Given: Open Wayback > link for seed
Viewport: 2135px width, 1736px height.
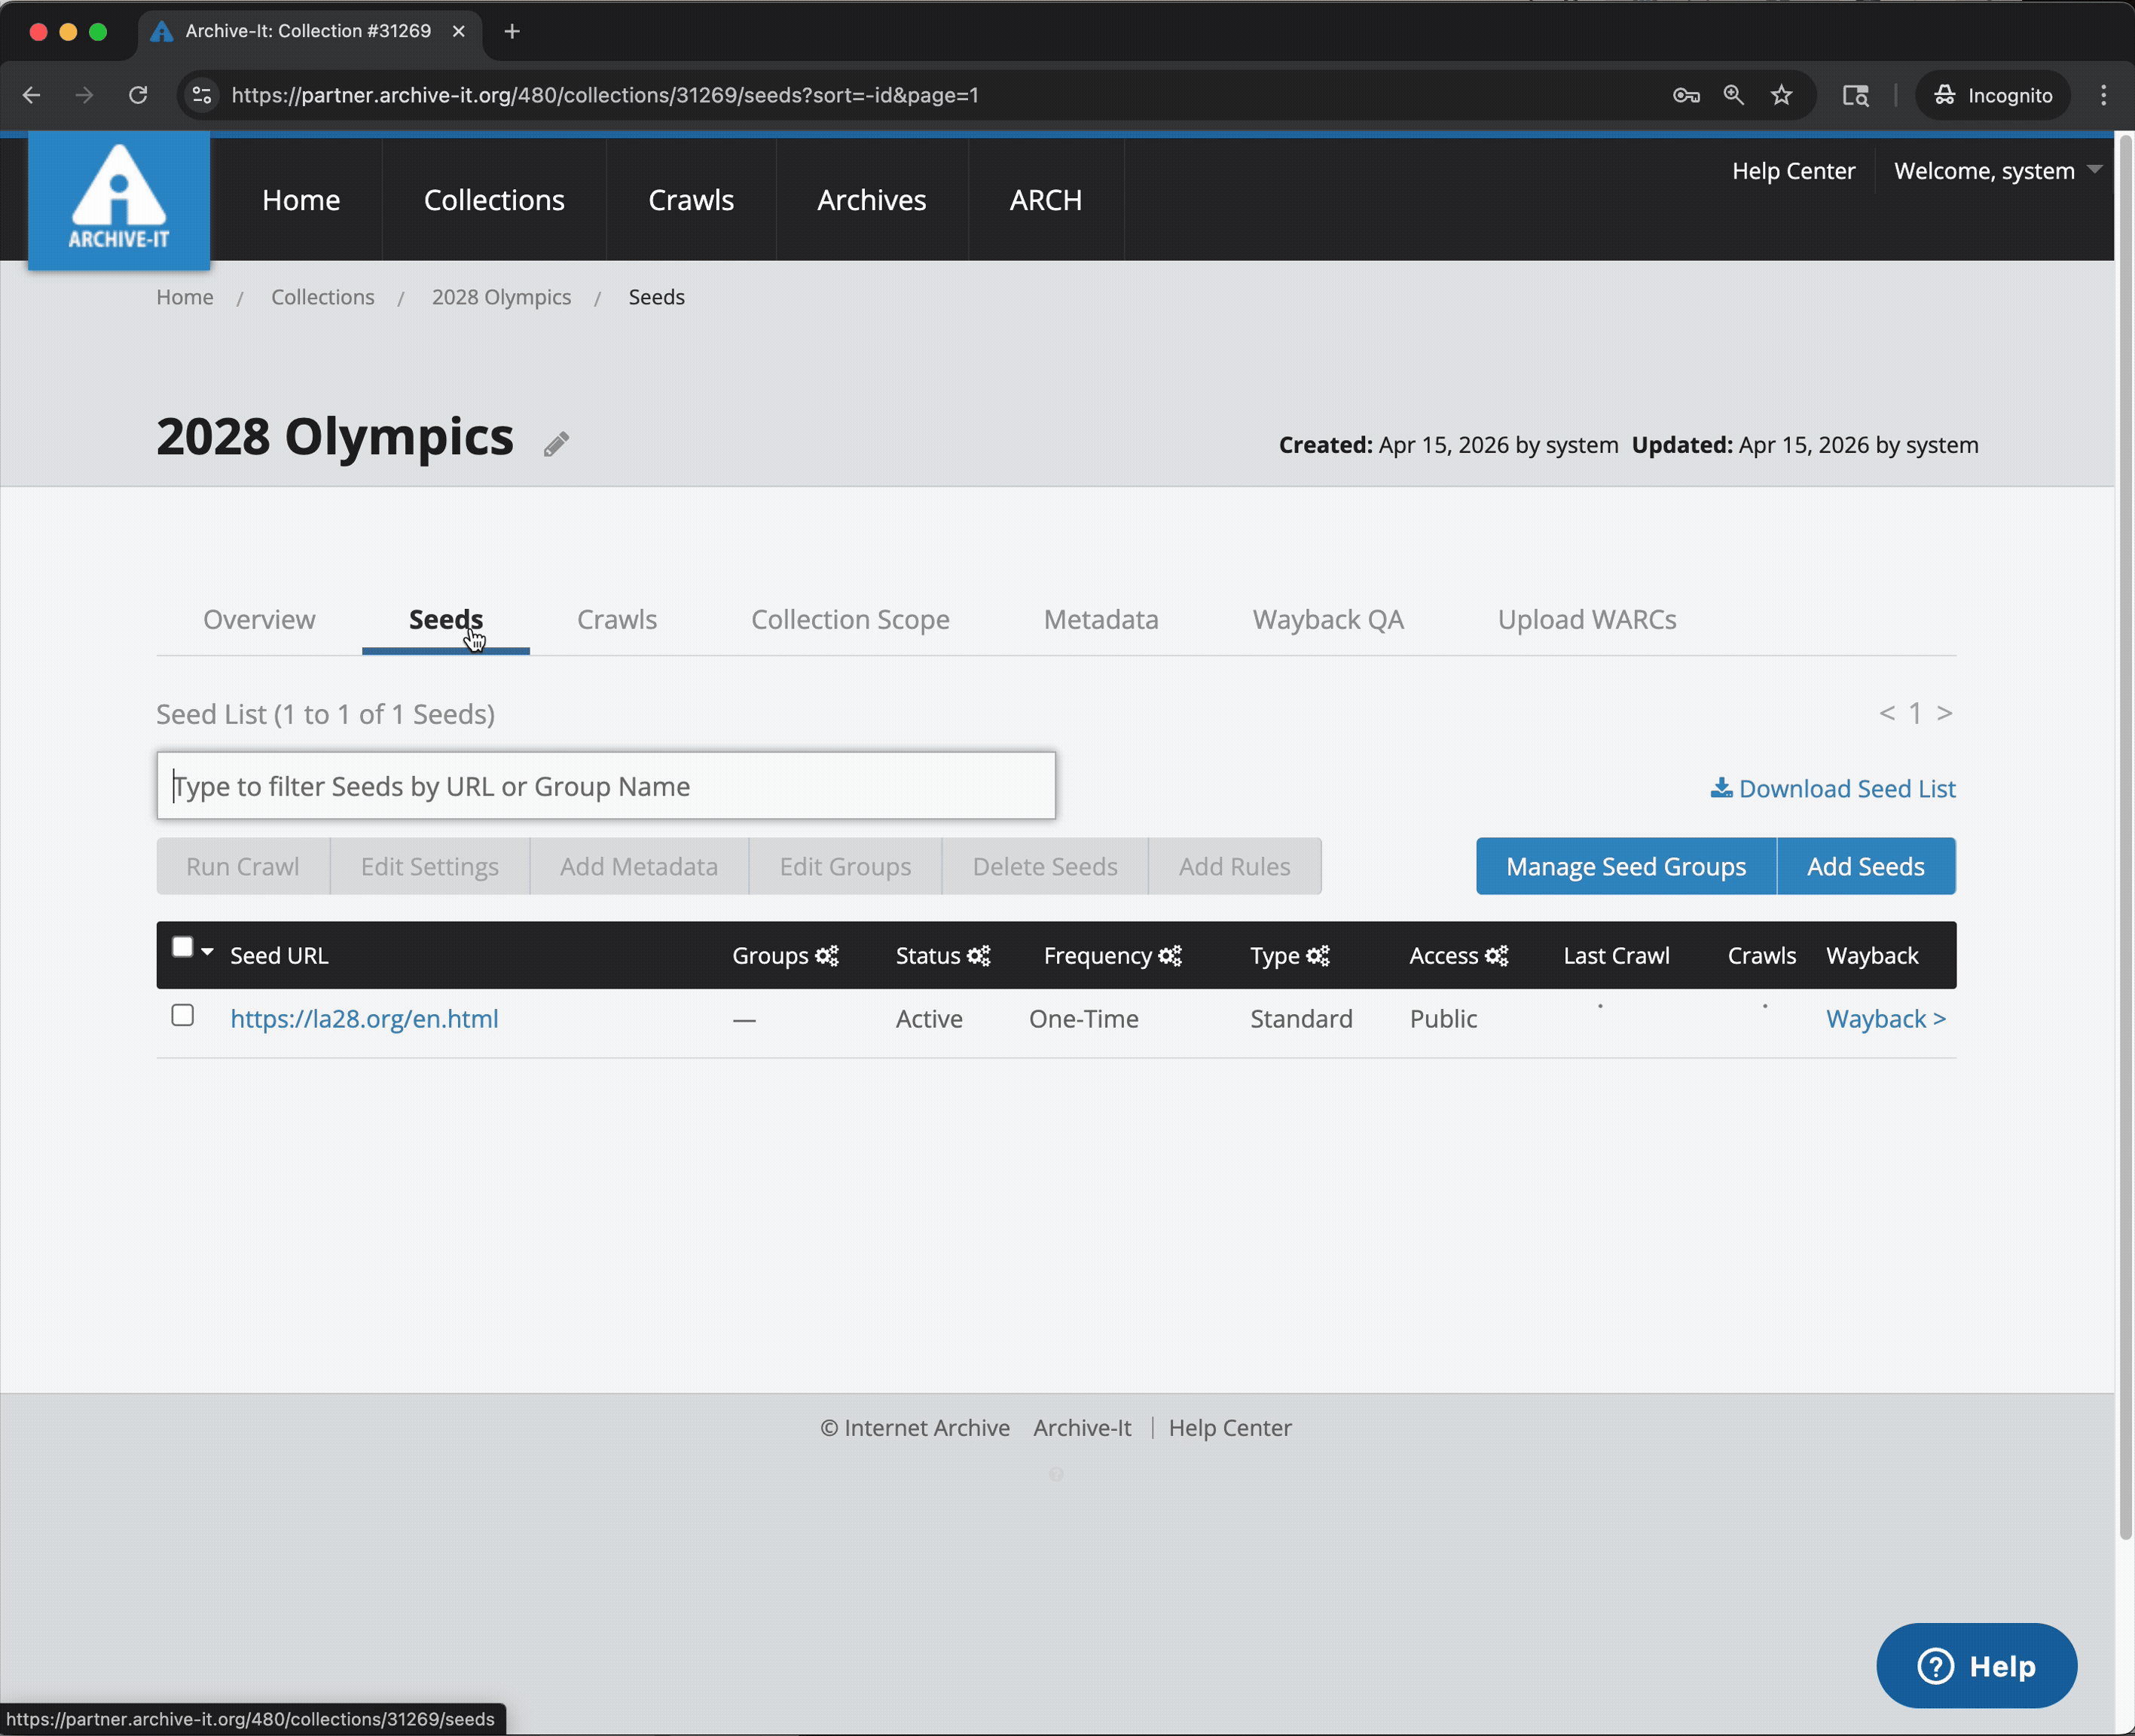Looking at the screenshot, I should point(1886,1019).
